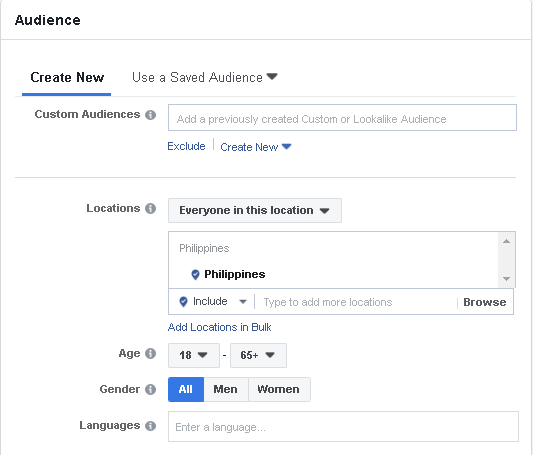Viewport: 533px width, 455px height.
Task: Click the Include location pin icon
Action: 183,301
